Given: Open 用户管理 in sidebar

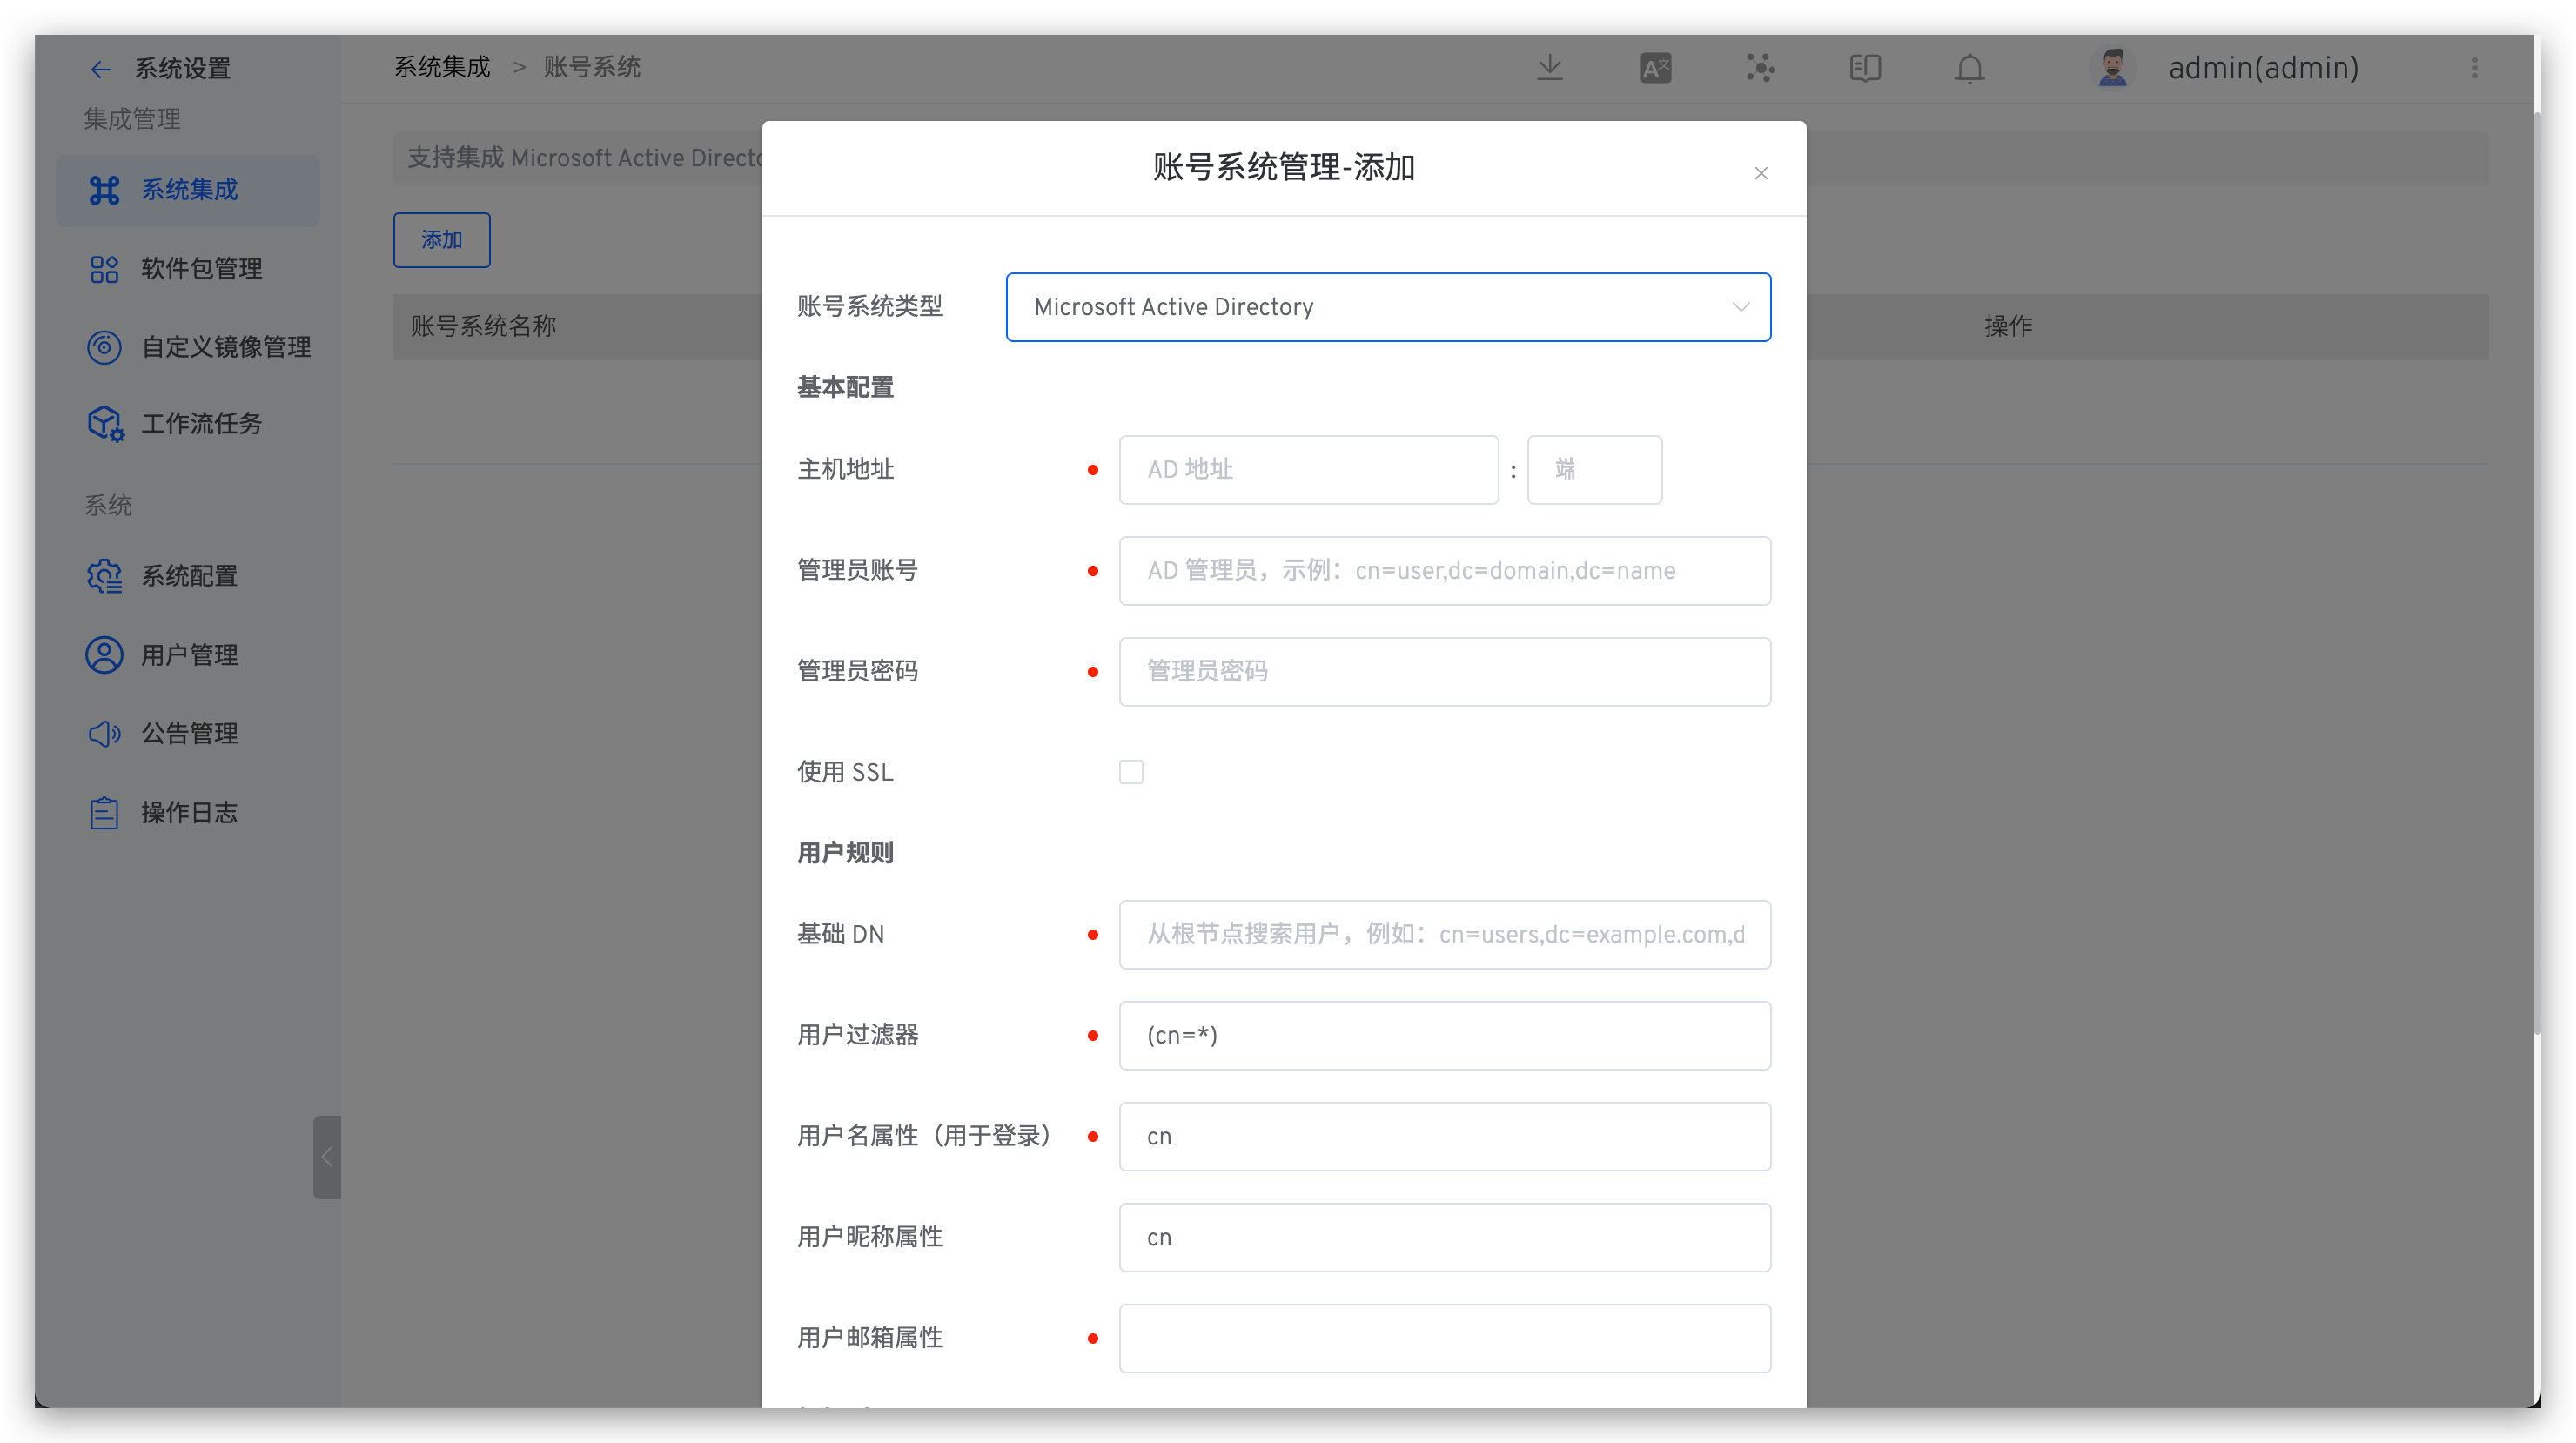Looking at the screenshot, I should pyautogui.click(x=189, y=655).
